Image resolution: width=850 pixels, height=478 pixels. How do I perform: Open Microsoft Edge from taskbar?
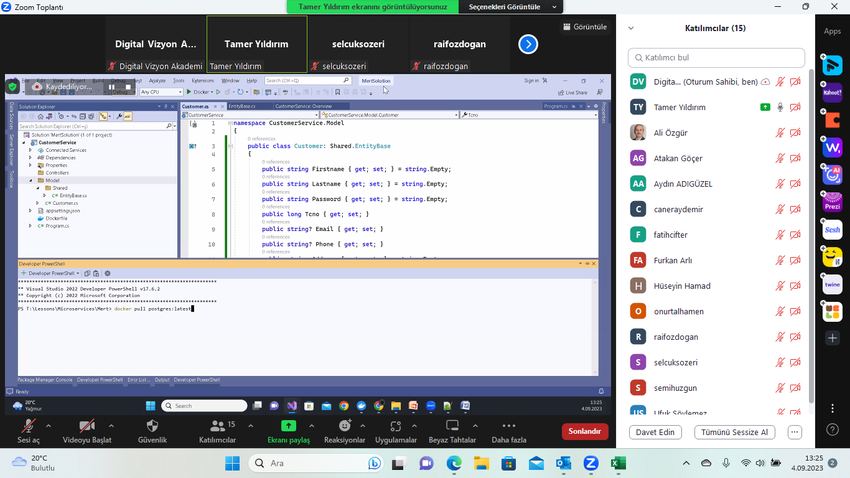[454, 463]
